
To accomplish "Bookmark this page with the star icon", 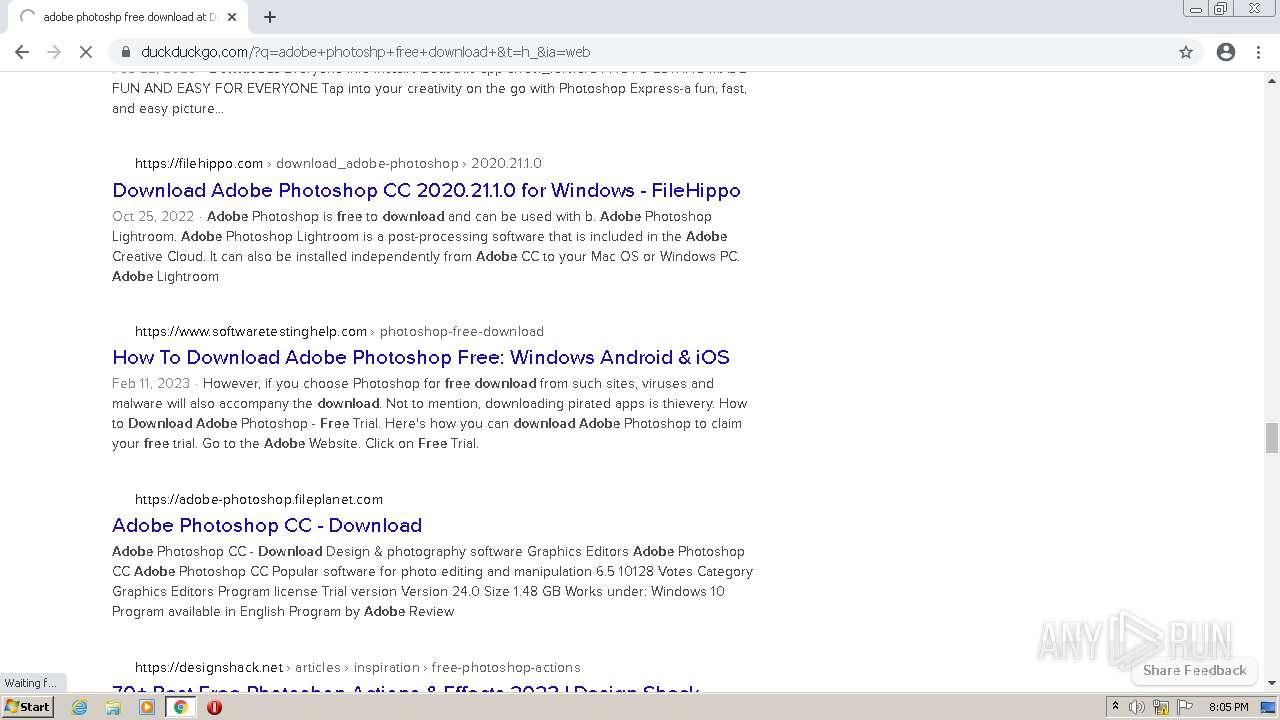I will tap(1186, 52).
